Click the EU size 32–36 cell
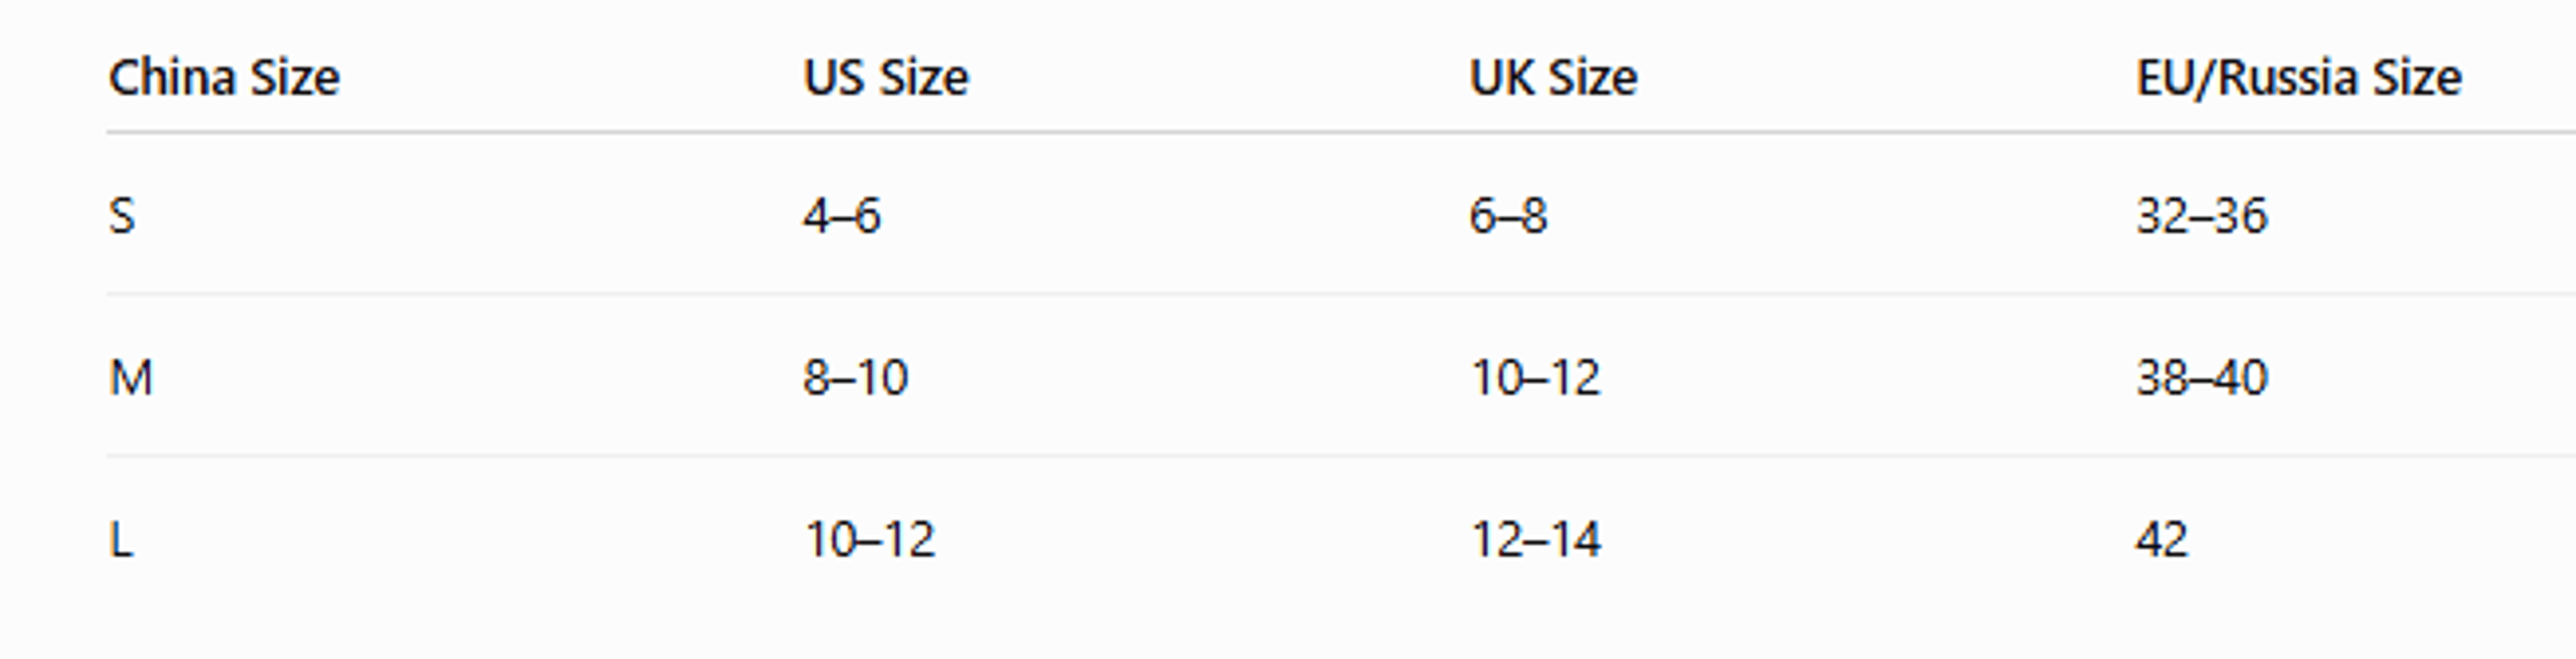2576x659 pixels. click(2202, 216)
